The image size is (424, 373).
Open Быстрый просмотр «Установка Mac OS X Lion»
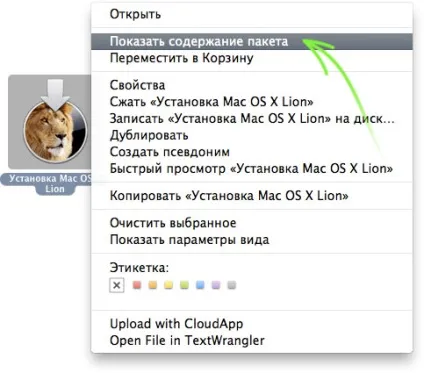click(x=252, y=169)
